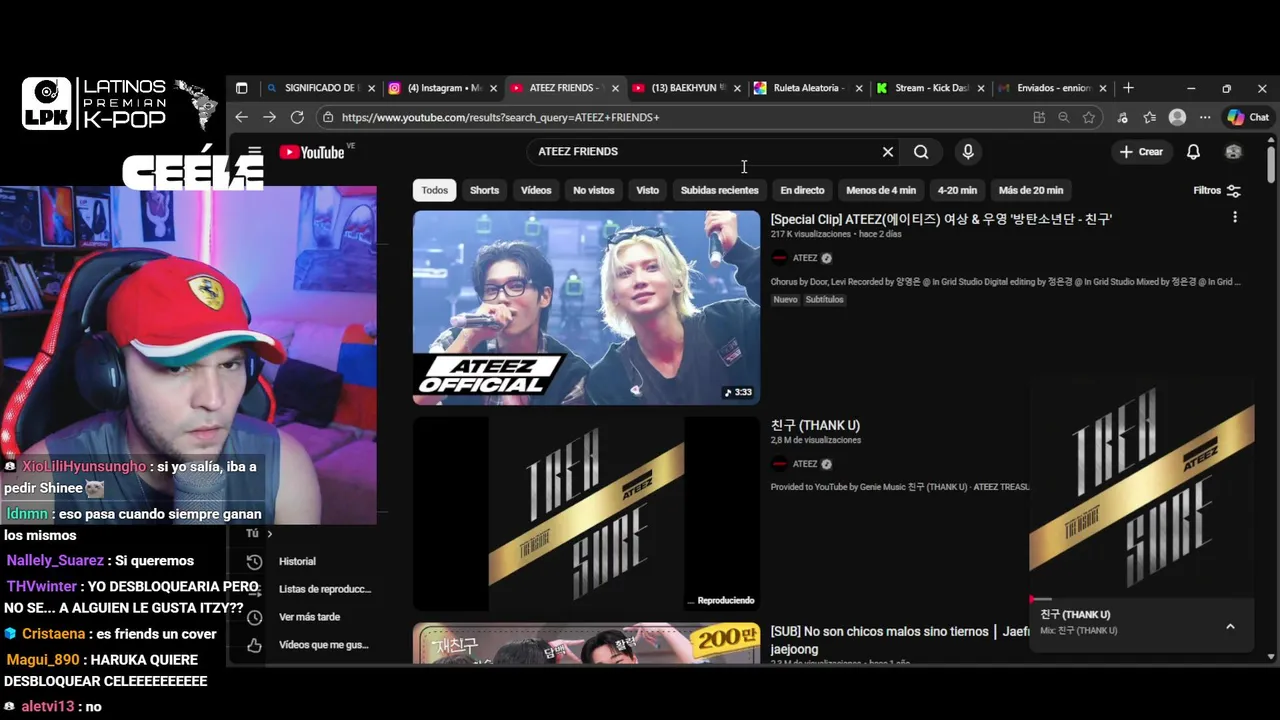Select the 4-20 min chip

click(957, 190)
